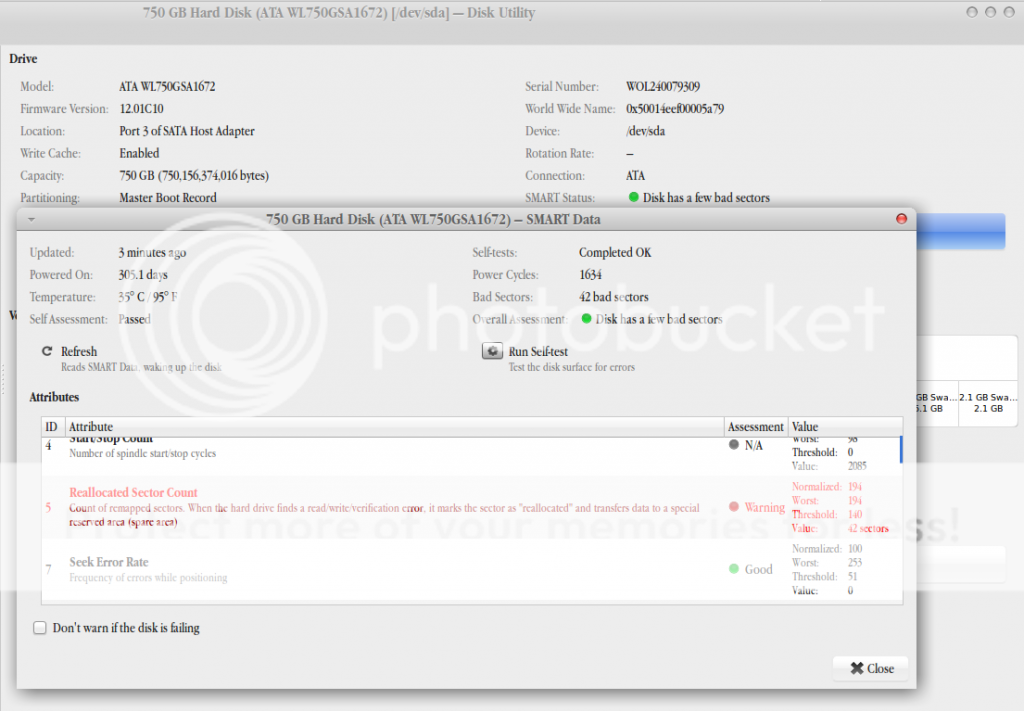
Task: Click the red close dot on SMART Data titlebar
Action: click(901, 218)
